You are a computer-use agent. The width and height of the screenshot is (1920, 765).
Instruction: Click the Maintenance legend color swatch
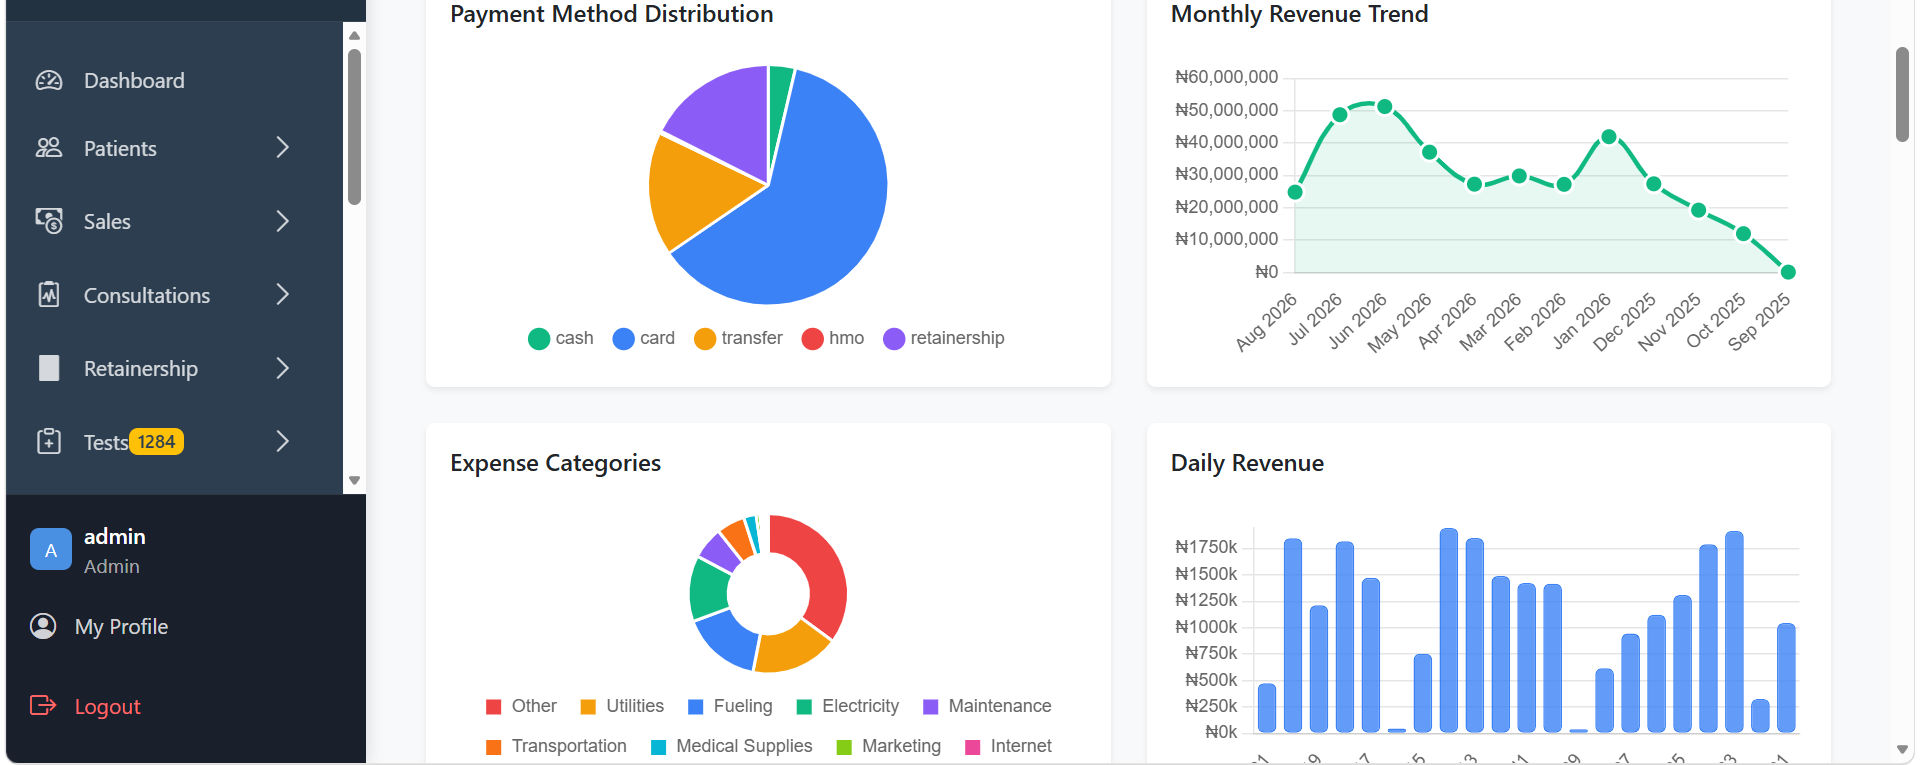931,707
